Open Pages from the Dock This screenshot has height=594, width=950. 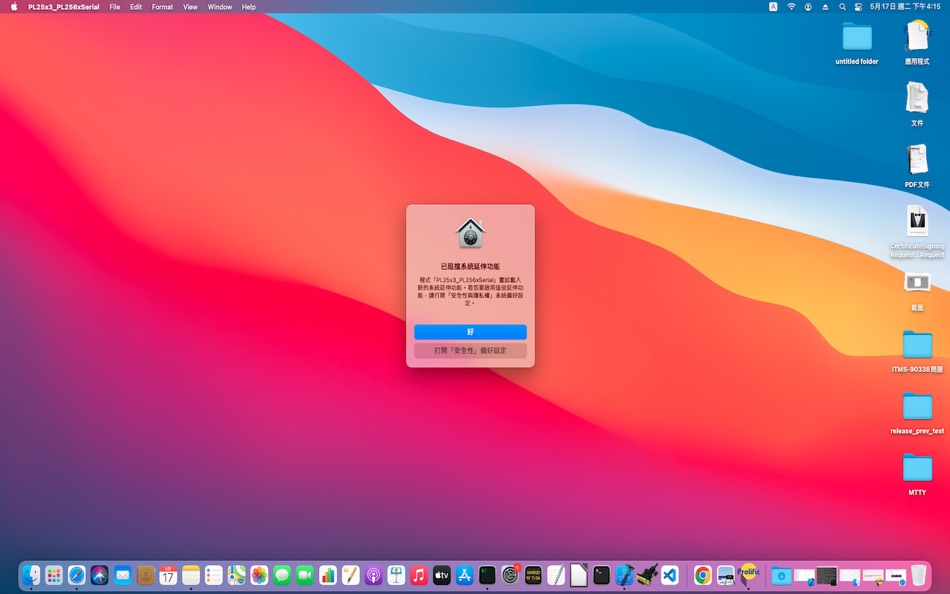tap(350, 575)
